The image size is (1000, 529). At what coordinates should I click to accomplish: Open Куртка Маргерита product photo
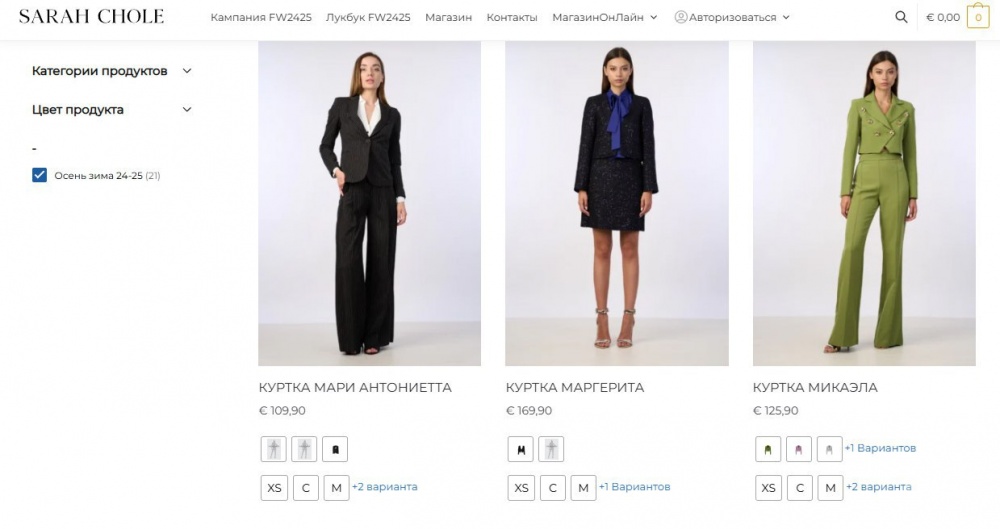[616, 203]
